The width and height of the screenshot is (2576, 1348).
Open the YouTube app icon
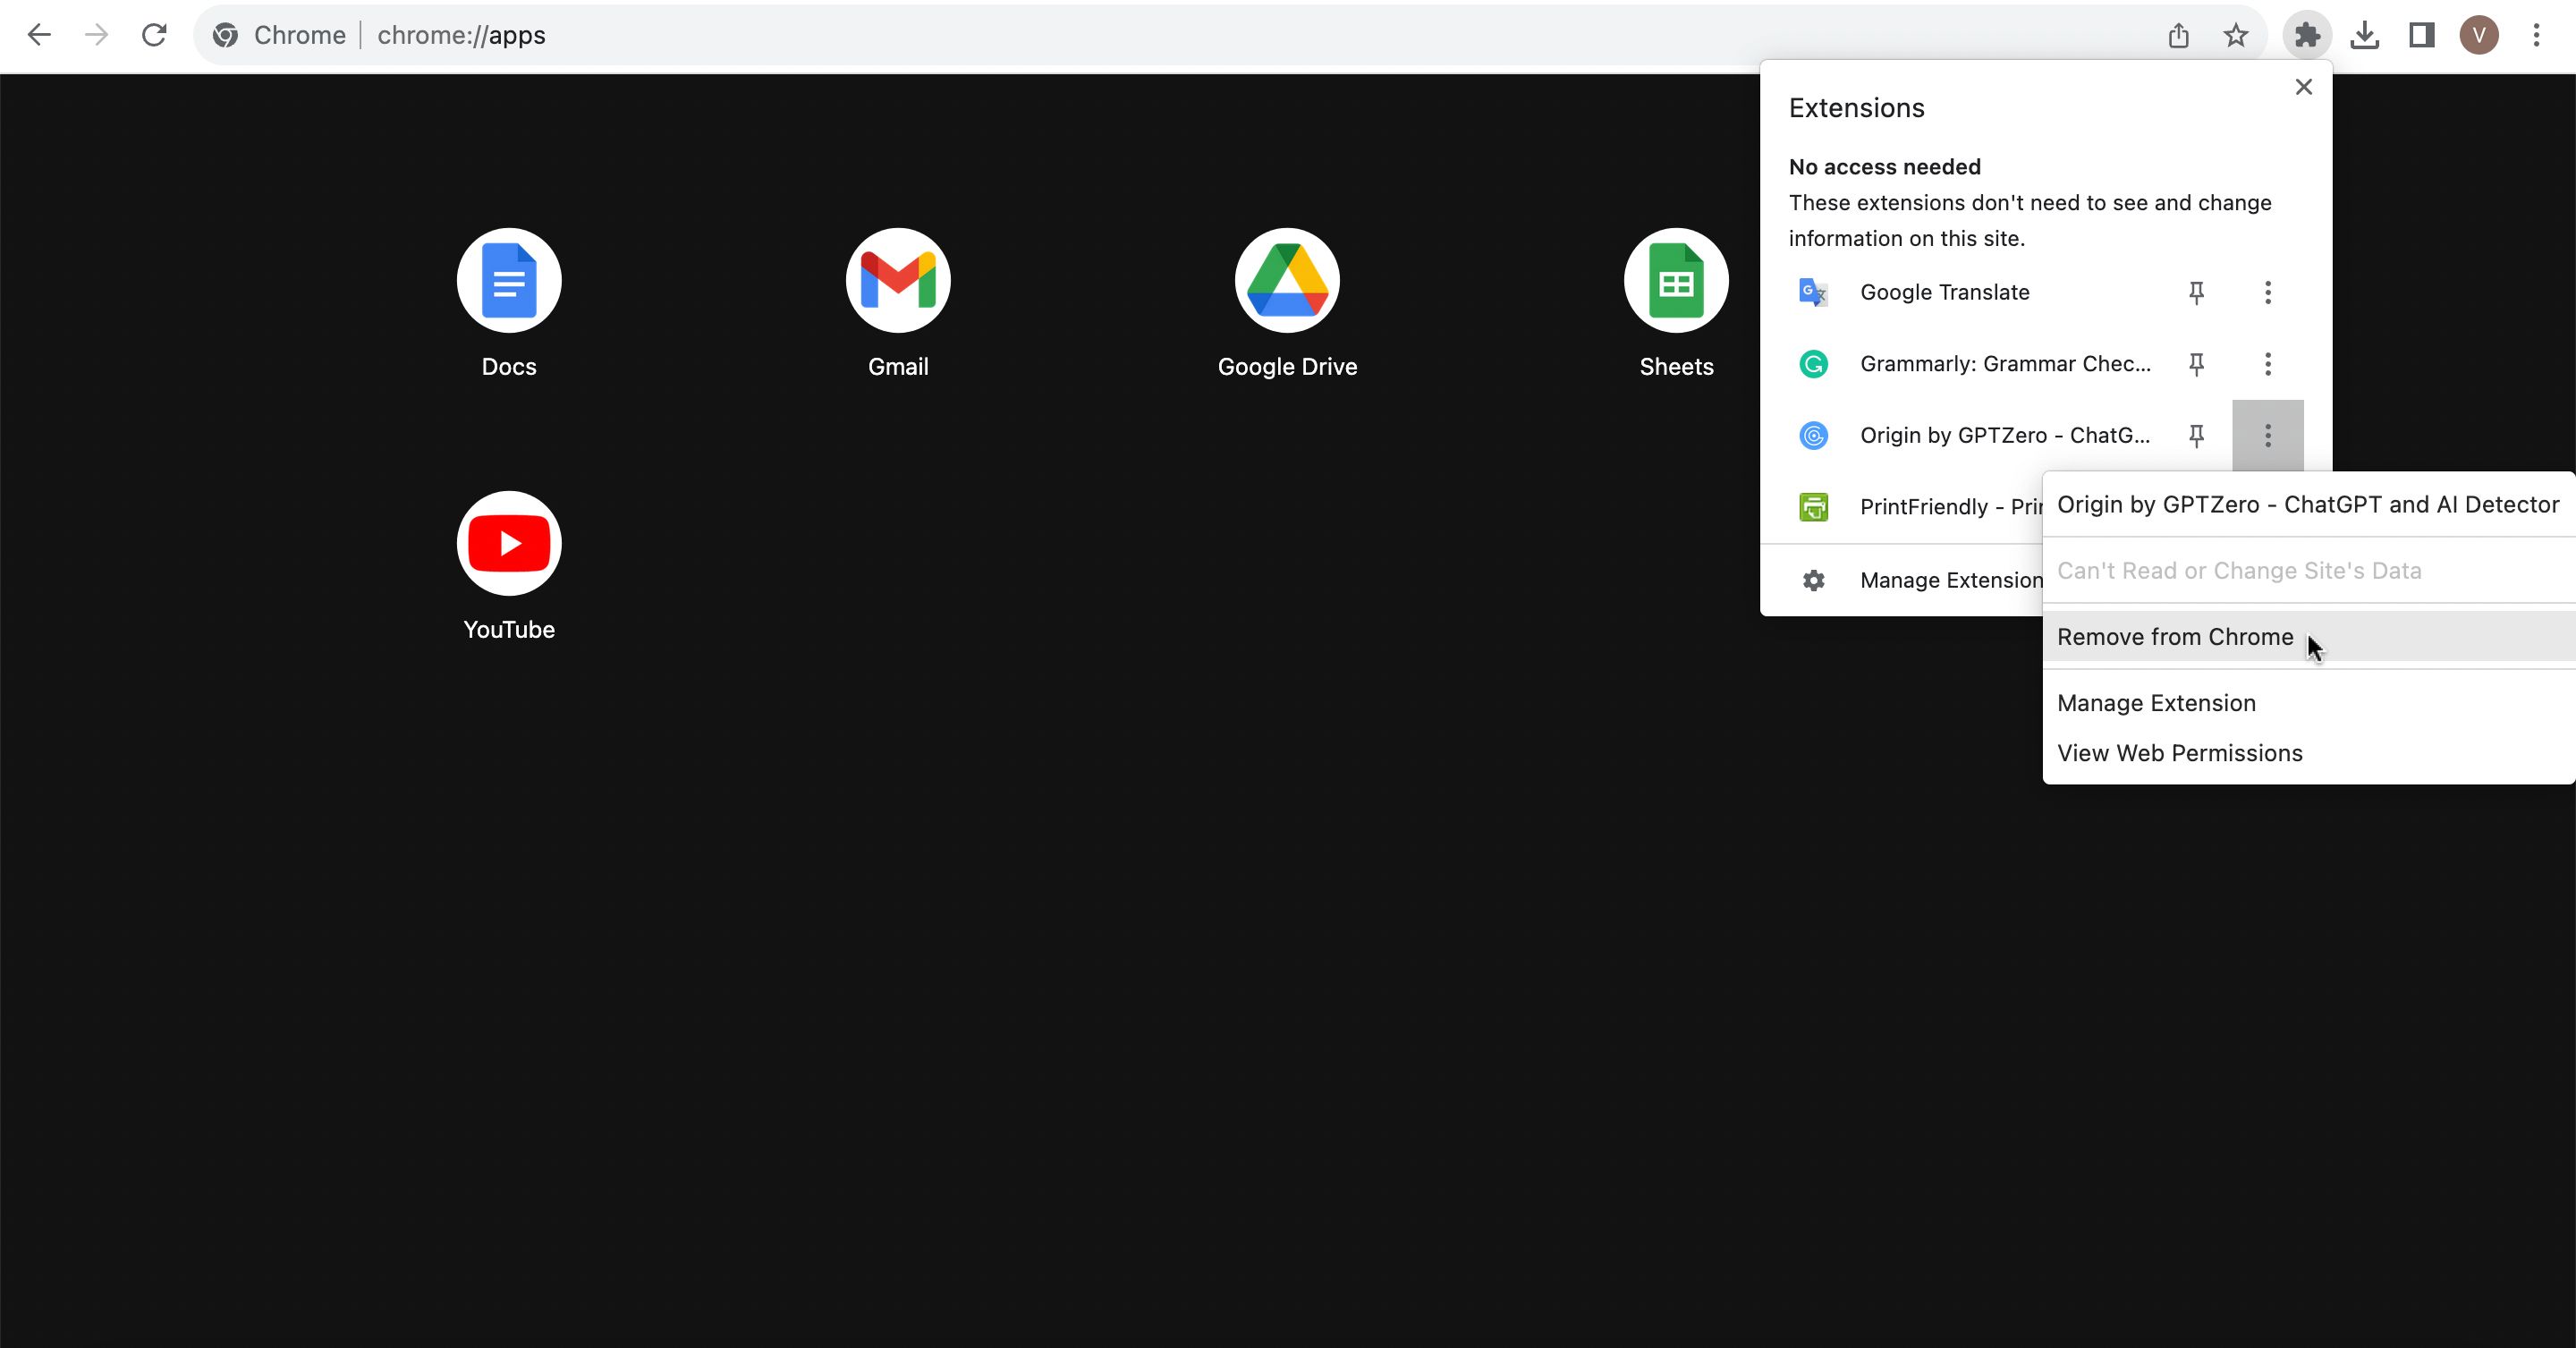509,543
